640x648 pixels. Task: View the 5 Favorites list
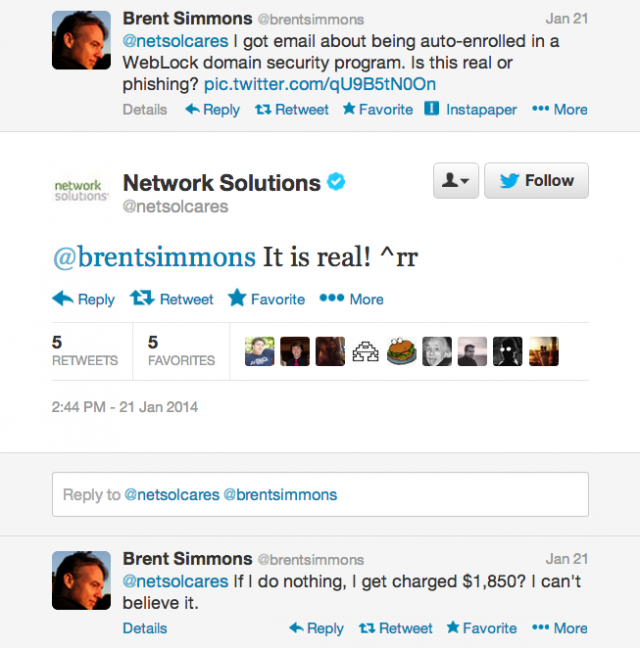(x=181, y=351)
